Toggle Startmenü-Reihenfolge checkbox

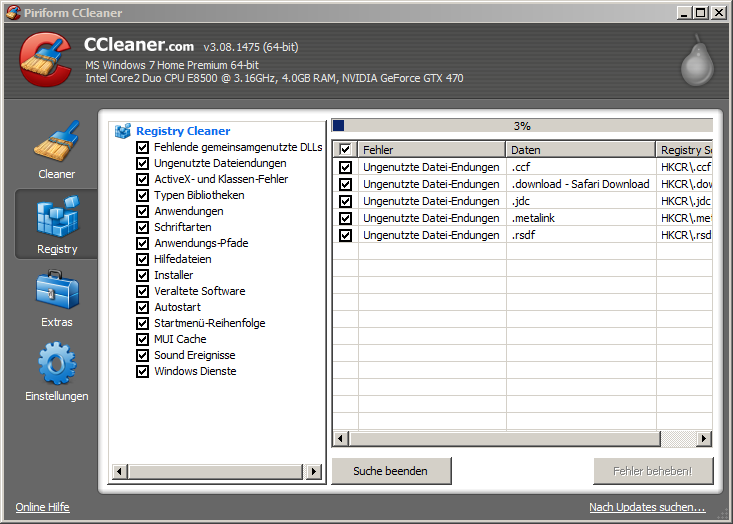[142, 323]
